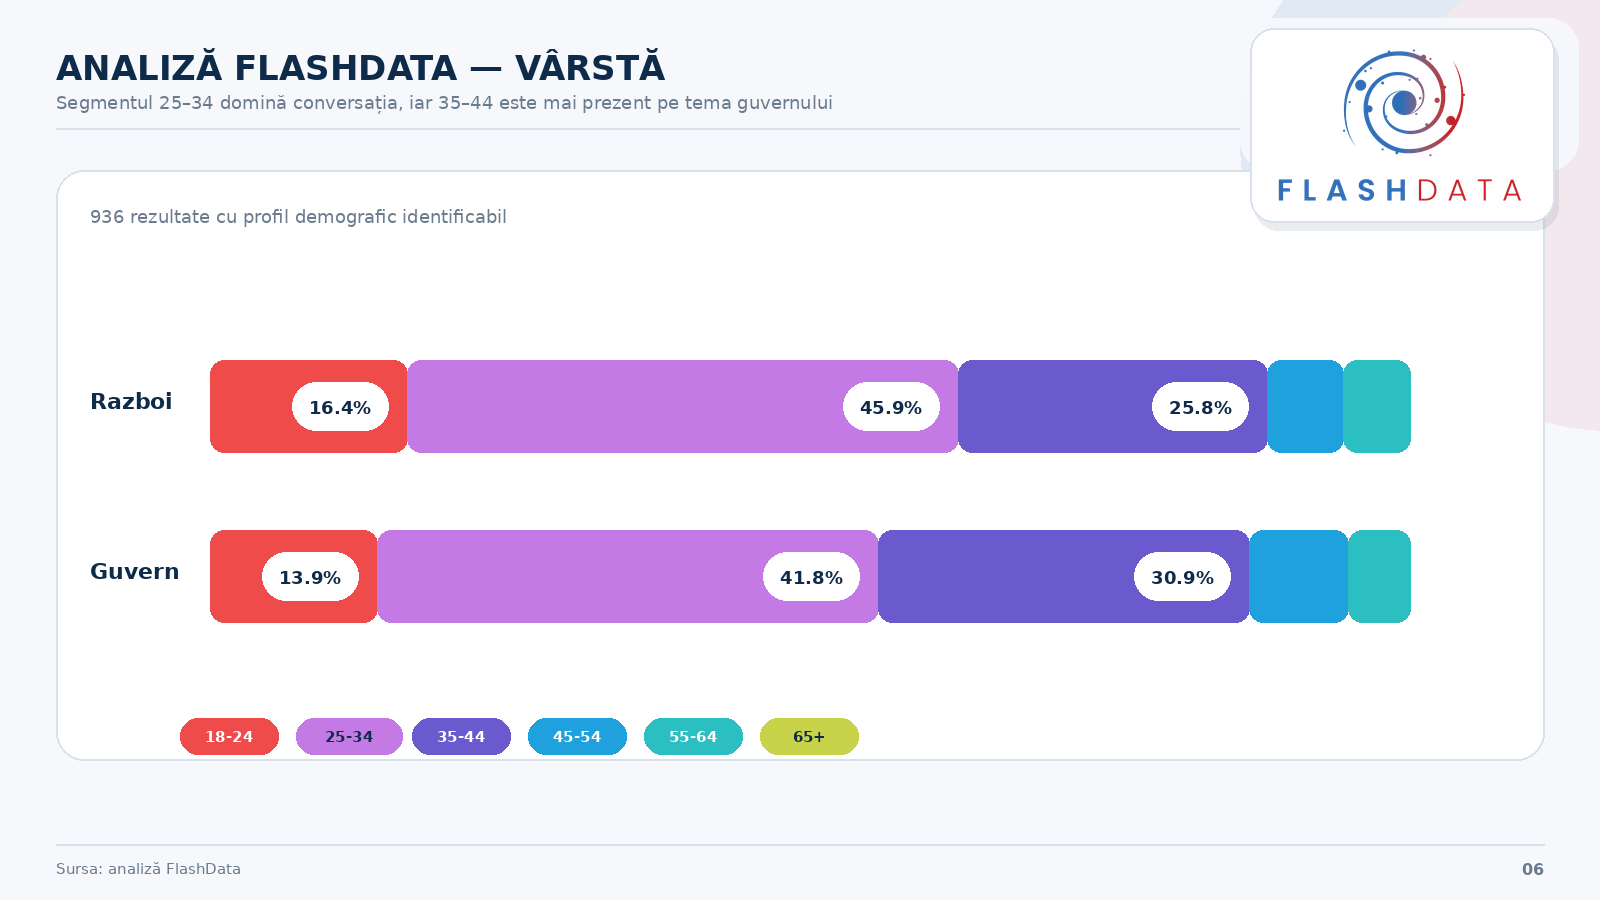
Task: Select the 55-64 legend pill
Action: (693, 737)
